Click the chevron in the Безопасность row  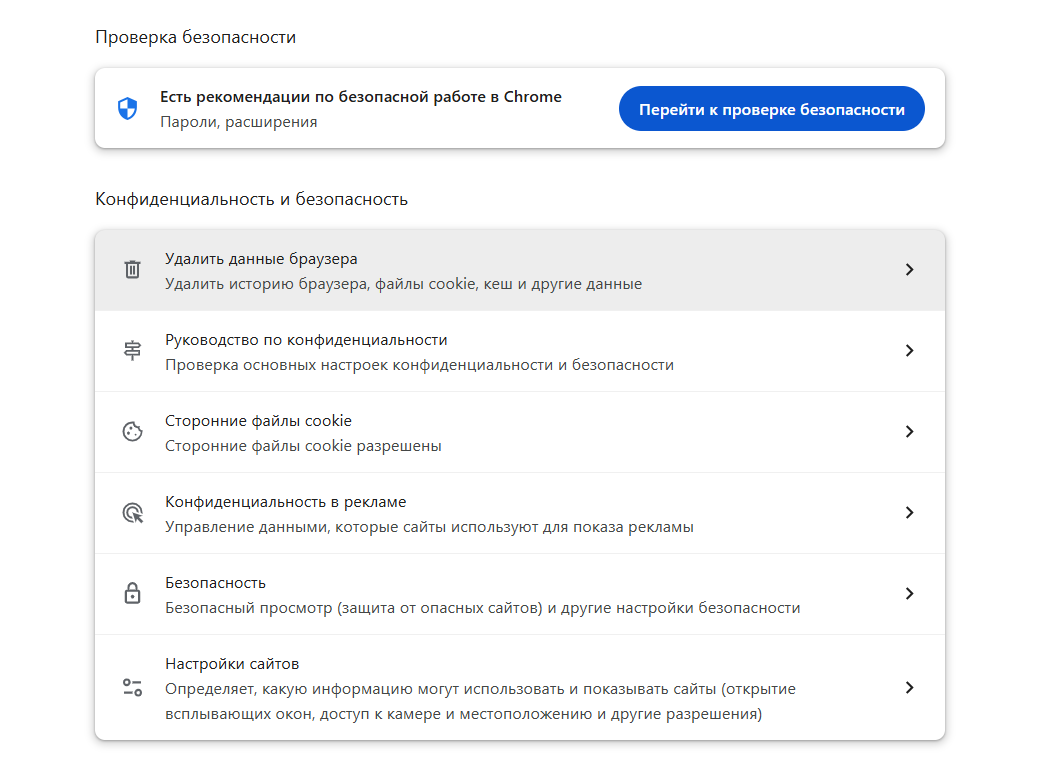tap(909, 594)
